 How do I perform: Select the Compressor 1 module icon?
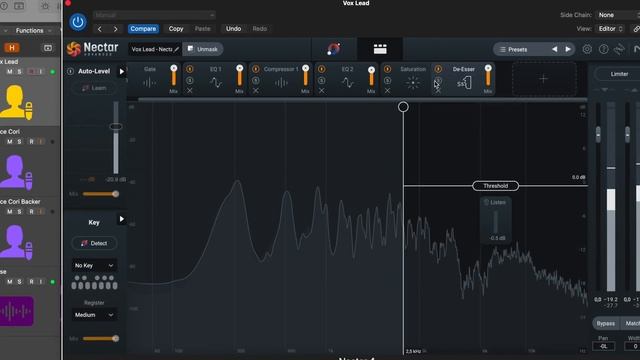tap(281, 83)
